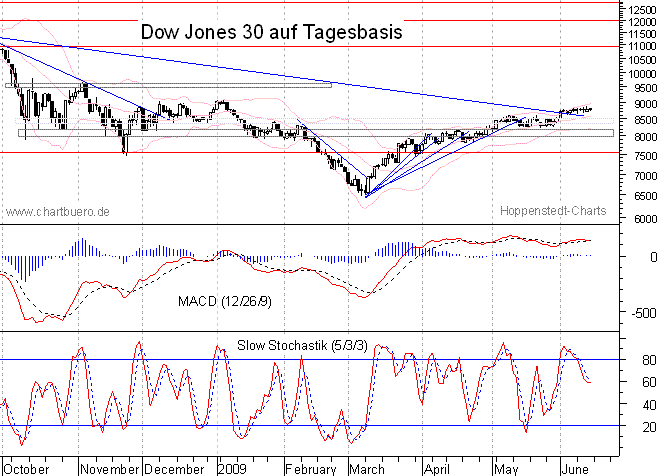Click the stochastic axis value 40
The height and width of the screenshot is (476, 660).
(x=649, y=405)
